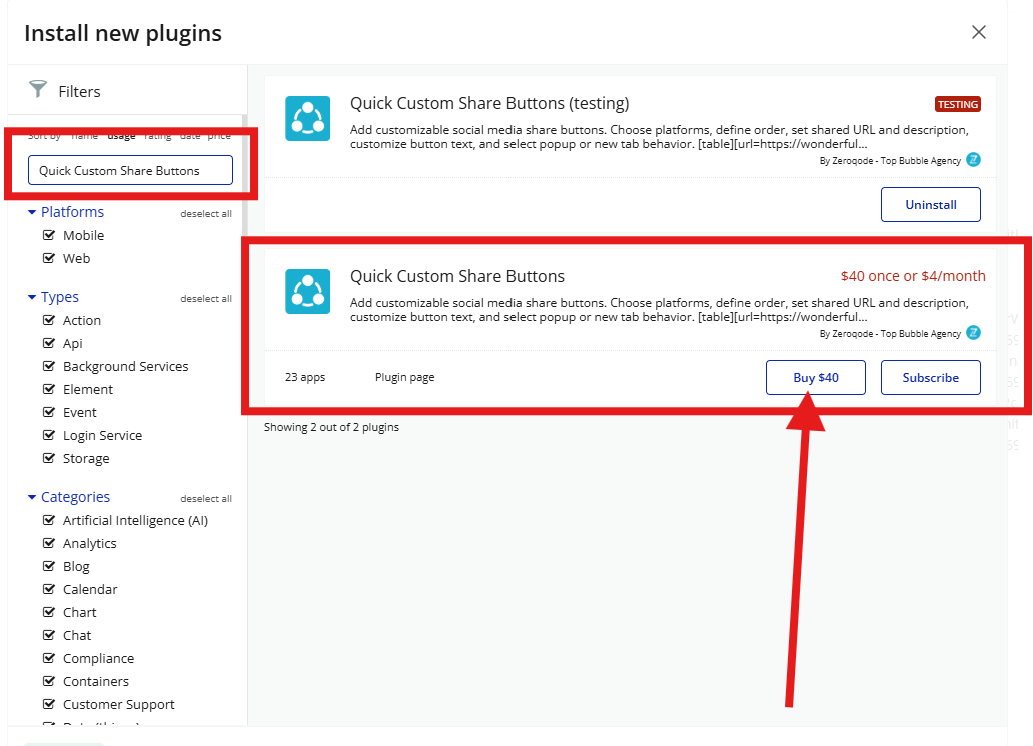Toggle the Element type checkbox

[x=49, y=389]
